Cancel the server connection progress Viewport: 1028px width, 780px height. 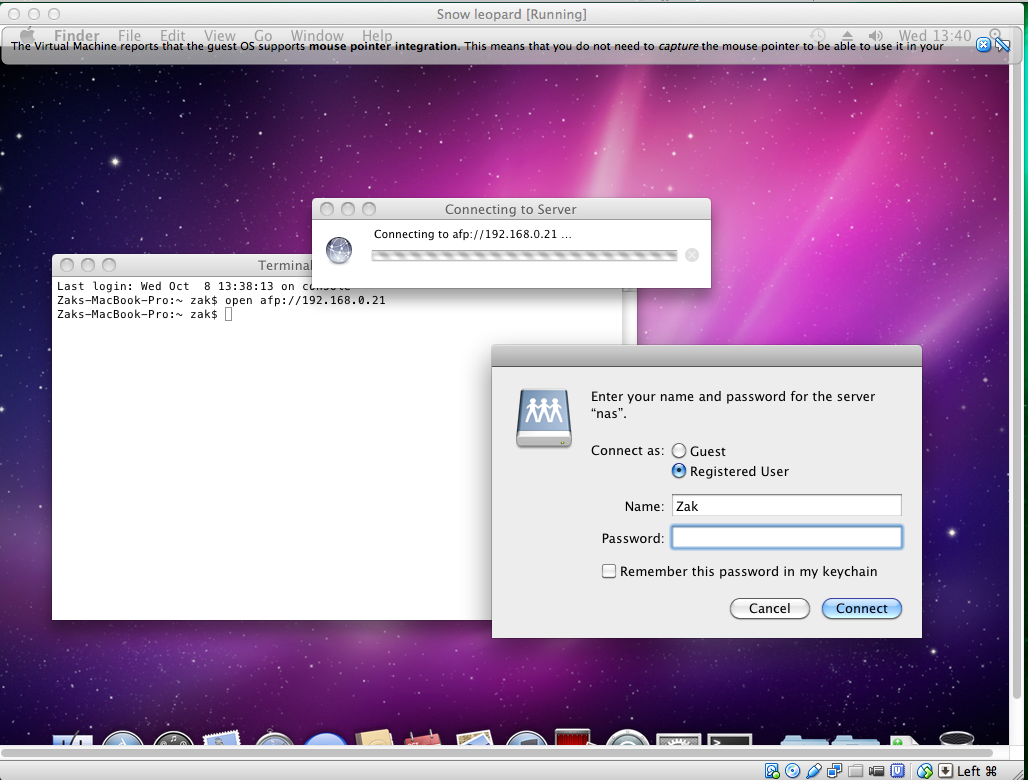(x=692, y=255)
